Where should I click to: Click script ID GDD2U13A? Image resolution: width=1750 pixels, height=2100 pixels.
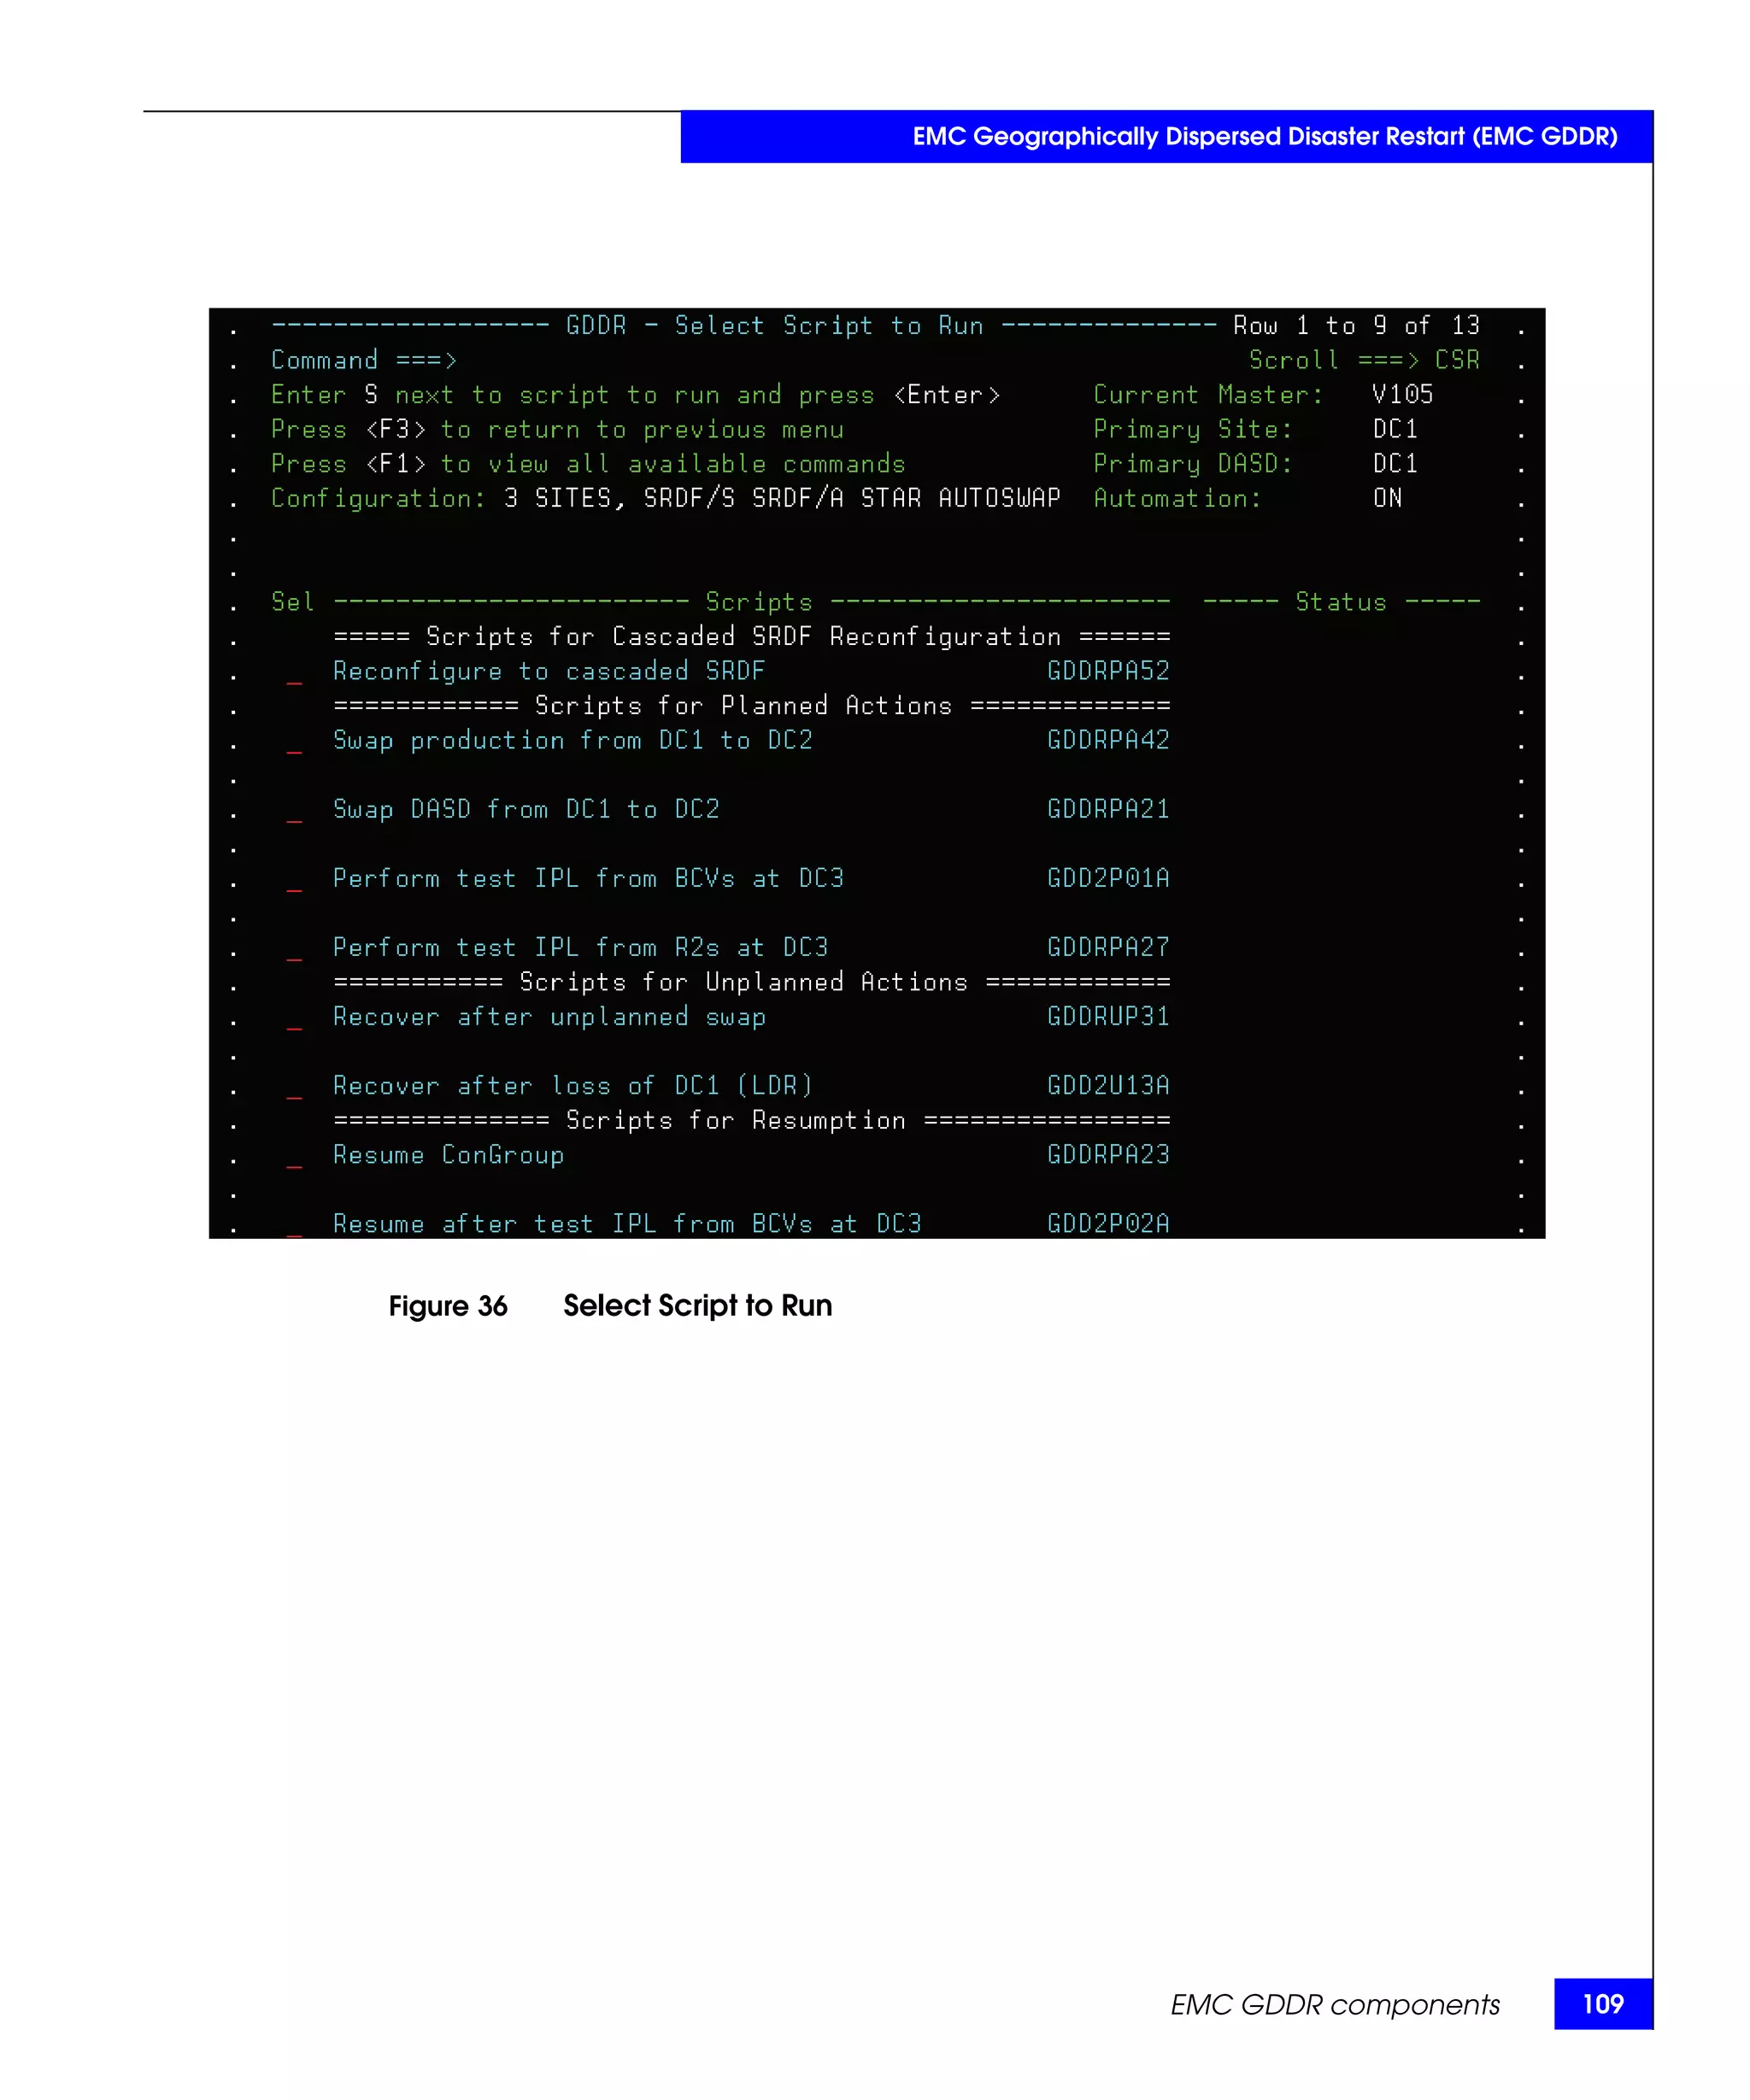[x=1108, y=1085]
